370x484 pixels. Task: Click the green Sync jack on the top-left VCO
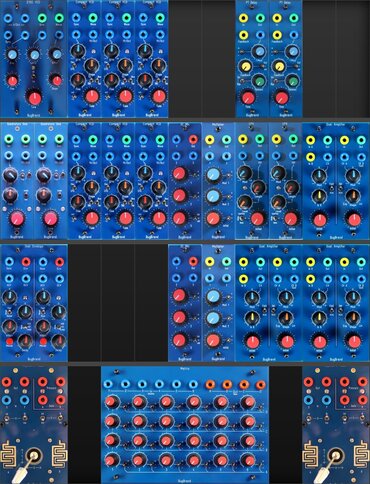click(x=42, y=18)
